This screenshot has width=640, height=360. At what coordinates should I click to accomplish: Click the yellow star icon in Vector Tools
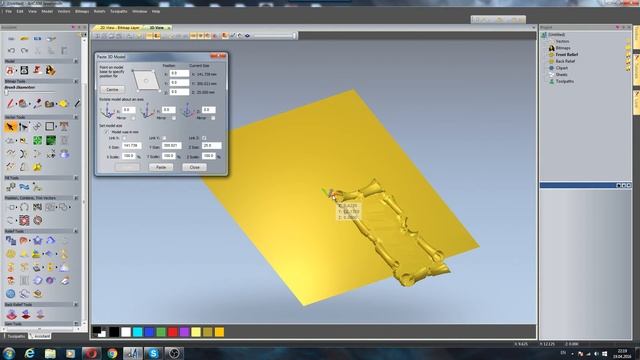coord(37,167)
